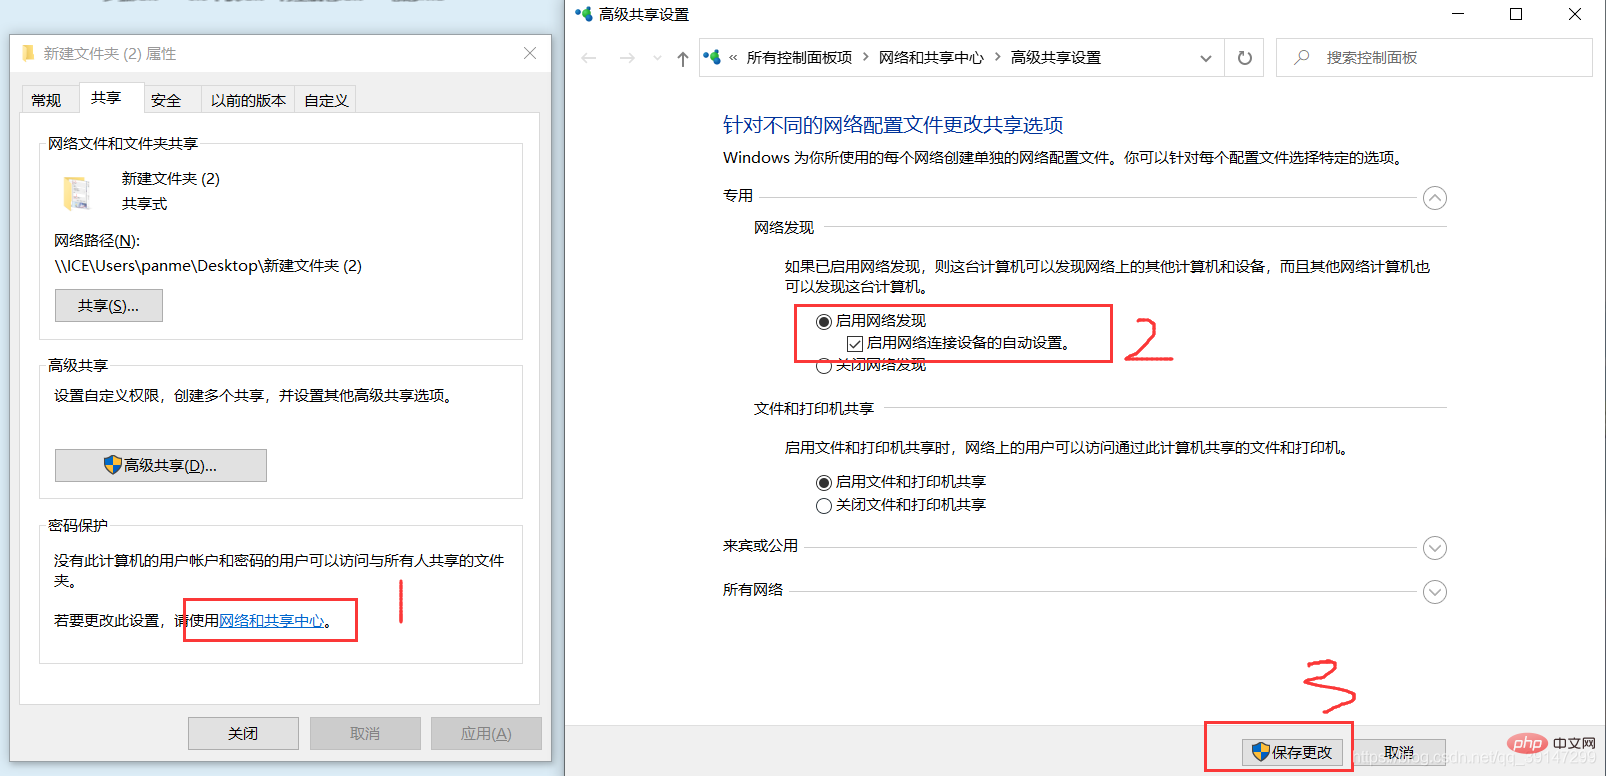Click 共享式 status text

[145, 204]
